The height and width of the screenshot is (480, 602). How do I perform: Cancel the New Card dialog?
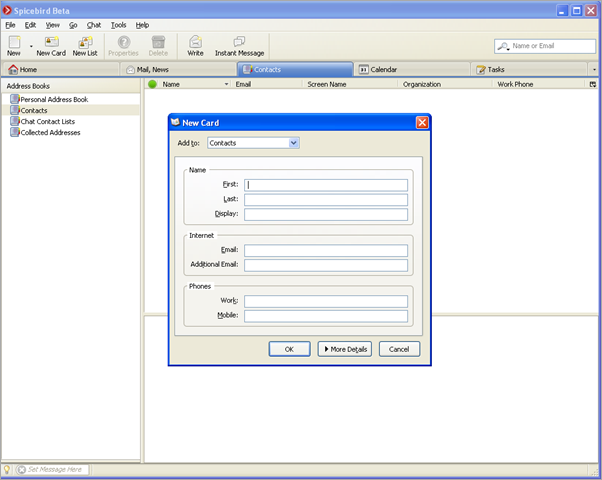[x=399, y=349]
